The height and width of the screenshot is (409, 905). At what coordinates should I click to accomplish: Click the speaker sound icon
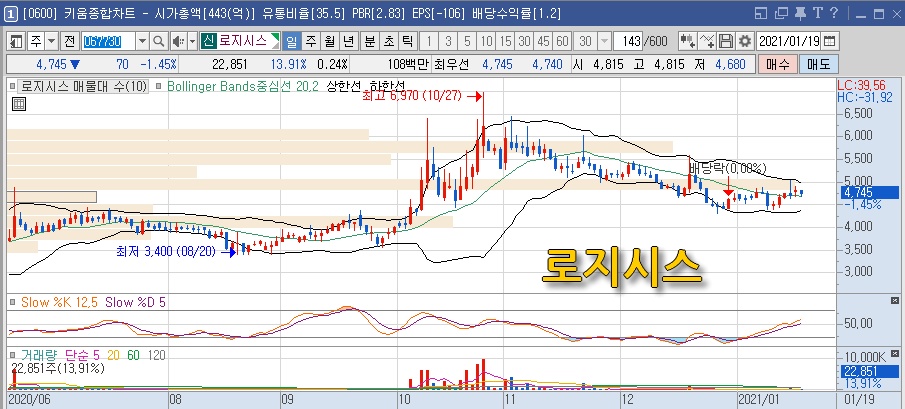coord(178,41)
